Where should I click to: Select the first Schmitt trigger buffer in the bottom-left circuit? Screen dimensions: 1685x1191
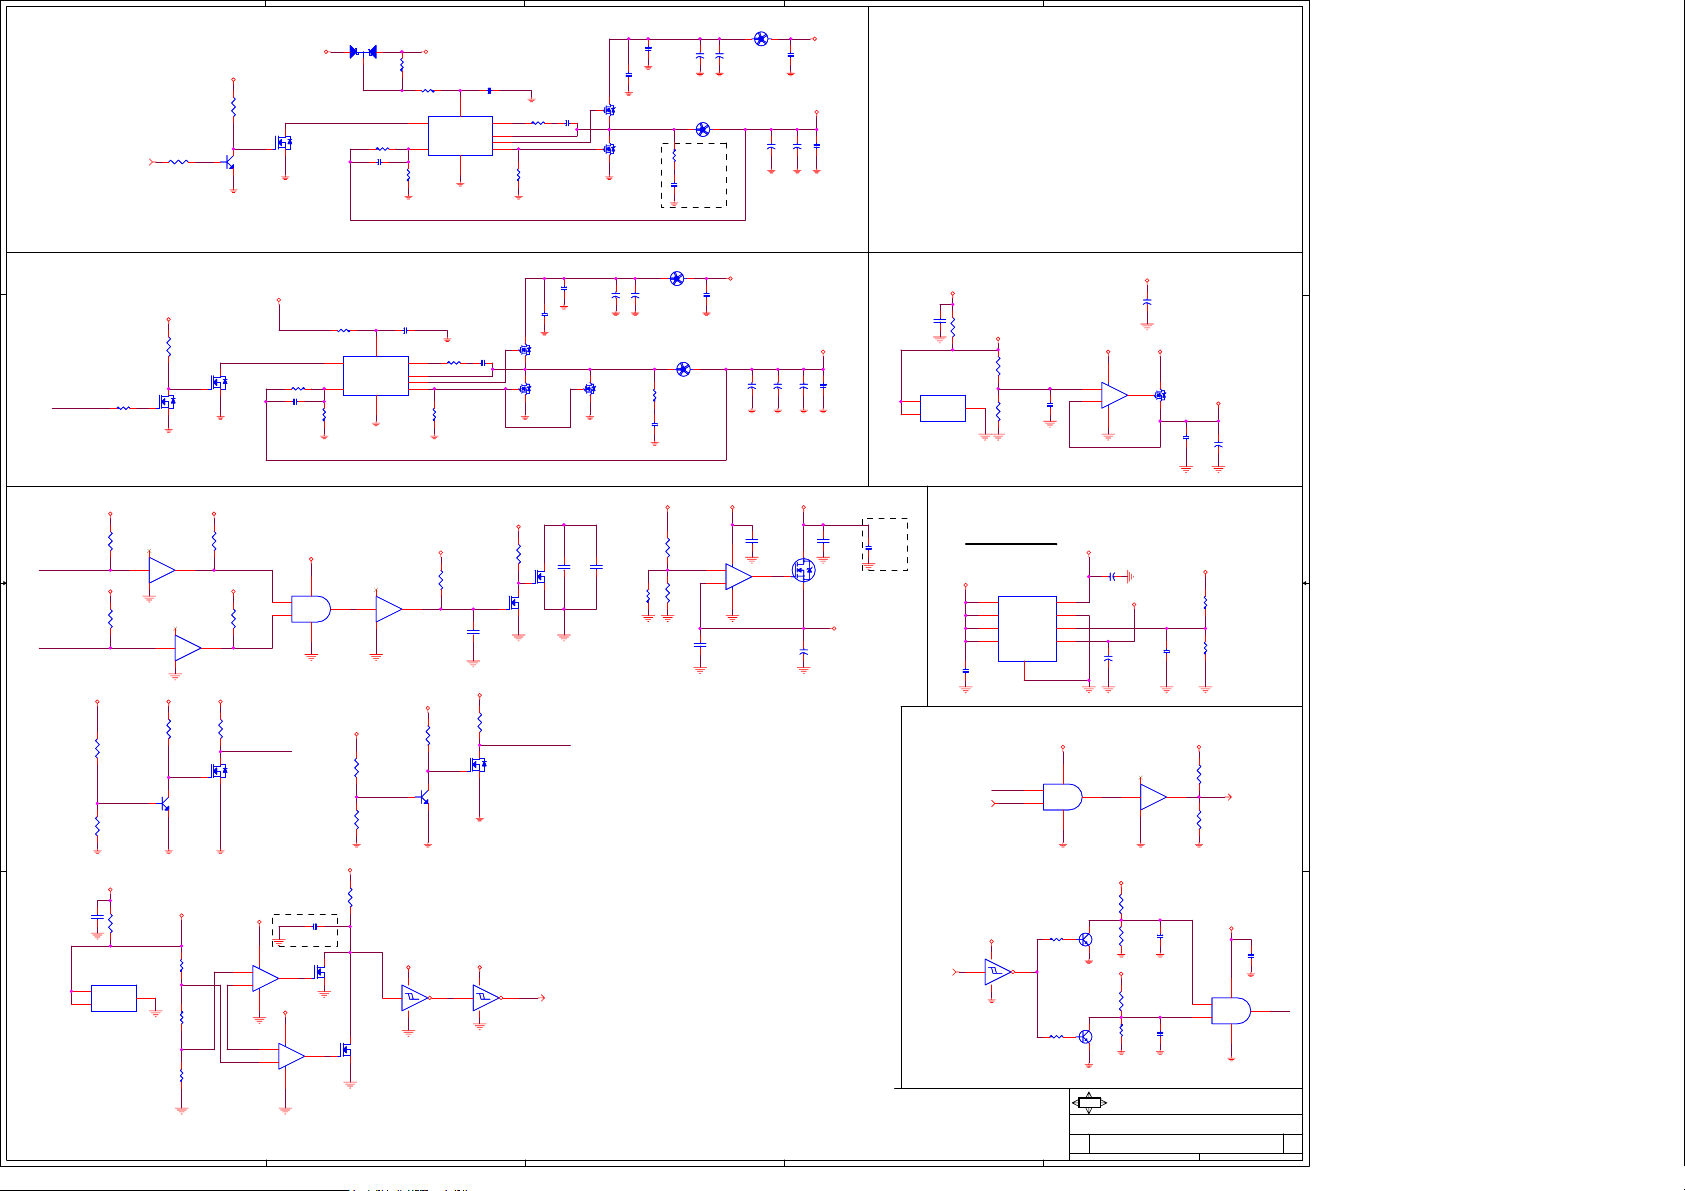[x=415, y=997]
